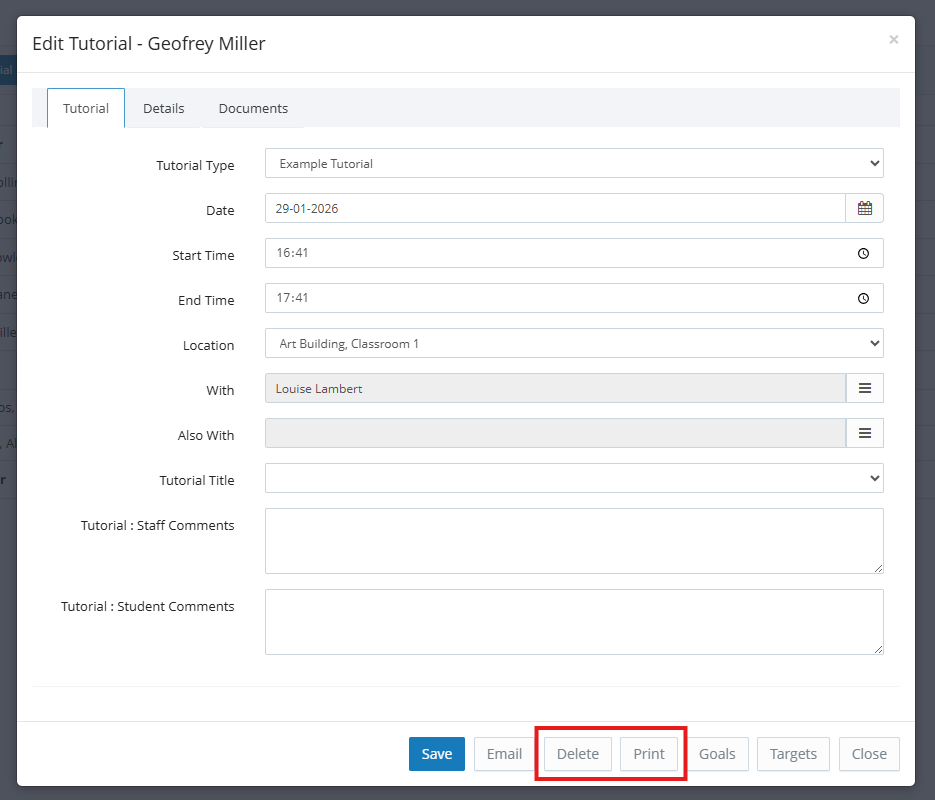This screenshot has width=935, height=800.
Task: Click the End Time clock icon
Action: (x=864, y=299)
